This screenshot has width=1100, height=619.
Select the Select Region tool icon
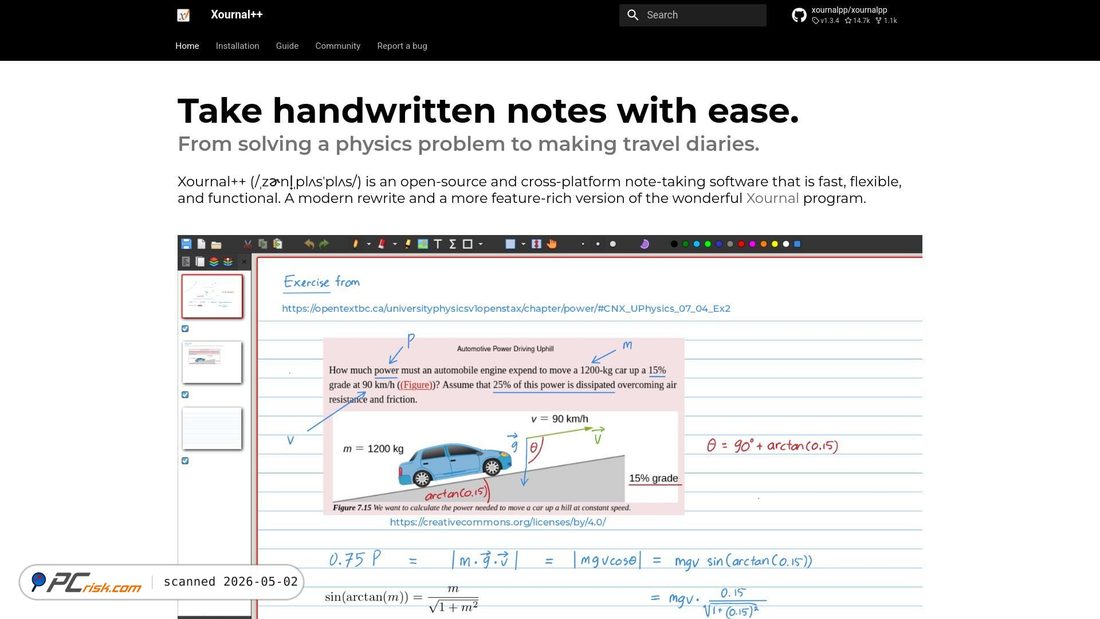tap(510, 244)
